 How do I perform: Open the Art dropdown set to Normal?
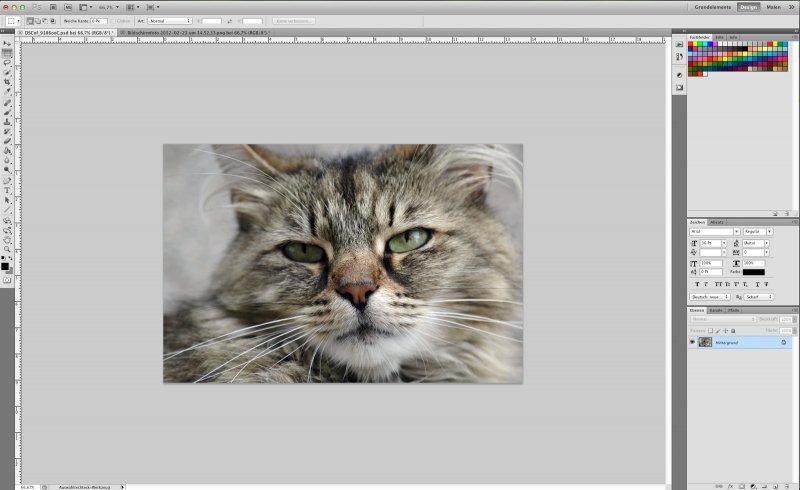click(170, 21)
